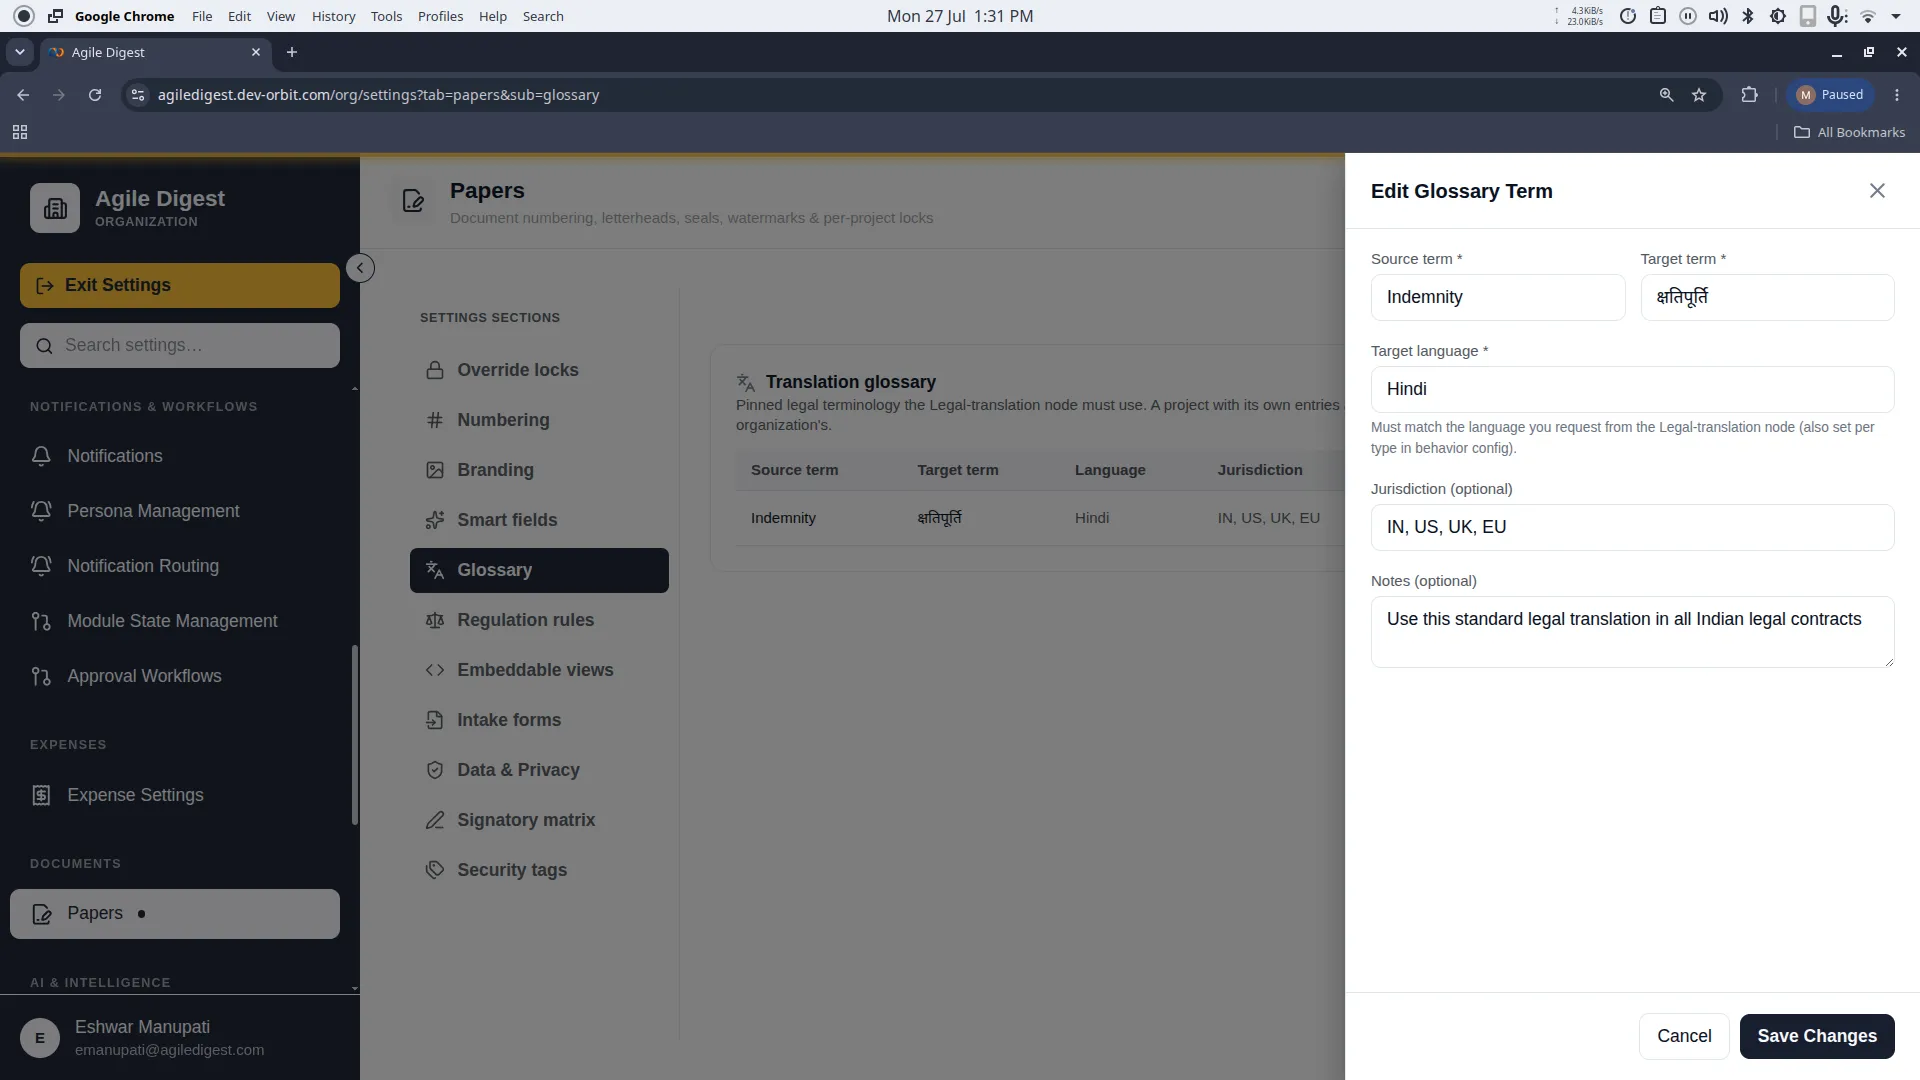Select Signatory matrix pen icon
Screen dimensions: 1920x1080
[x=434, y=820]
